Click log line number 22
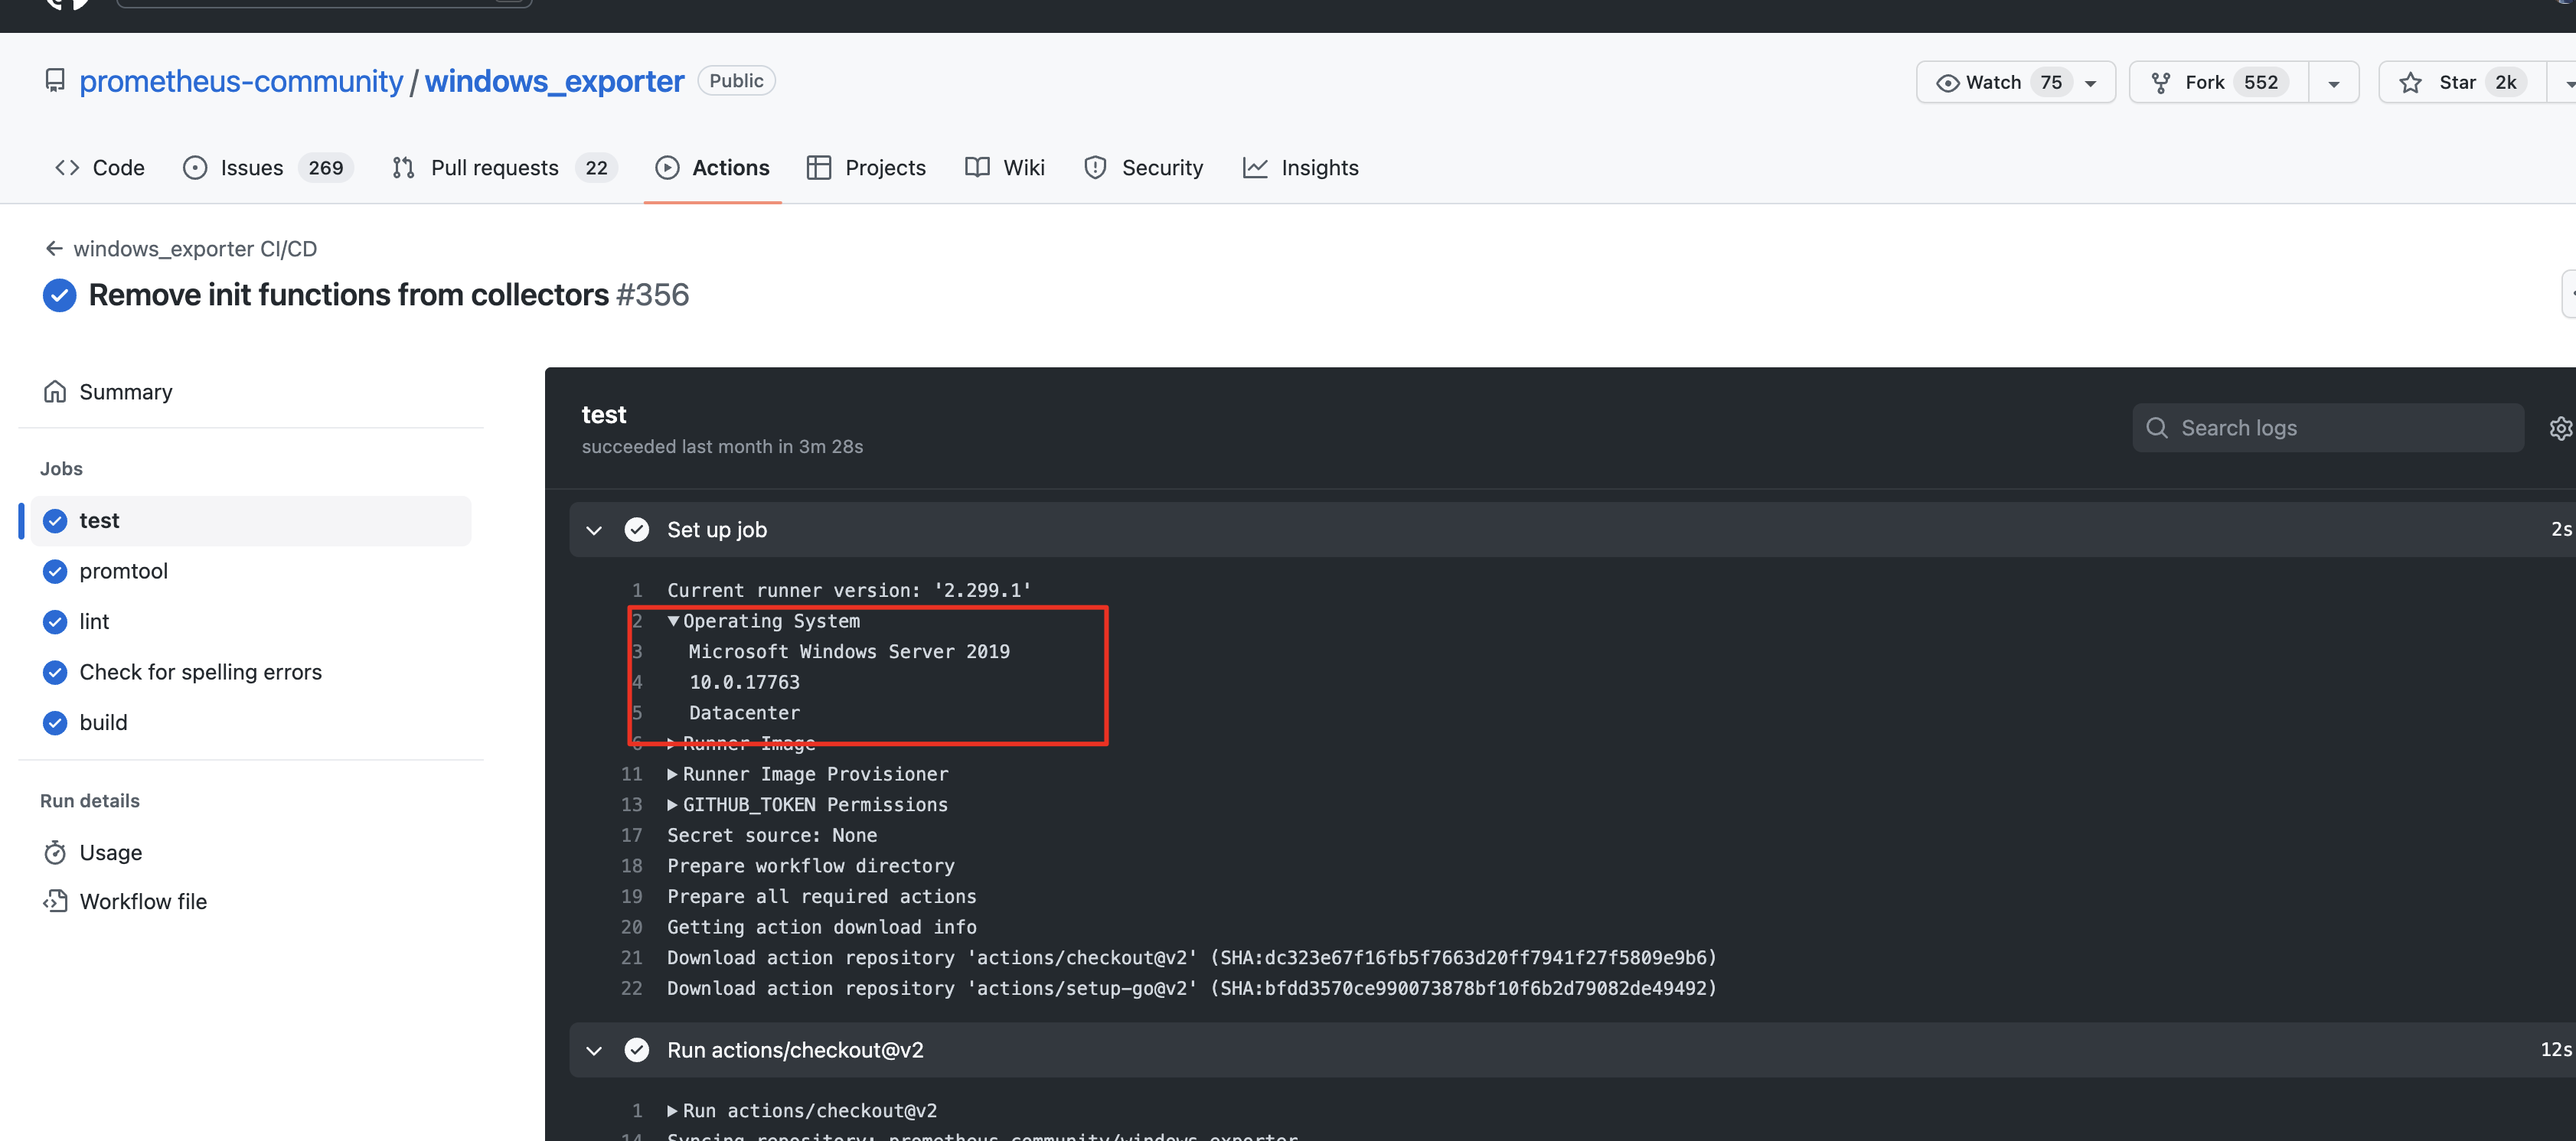The width and height of the screenshot is (2576, 1141). [631, 989]
